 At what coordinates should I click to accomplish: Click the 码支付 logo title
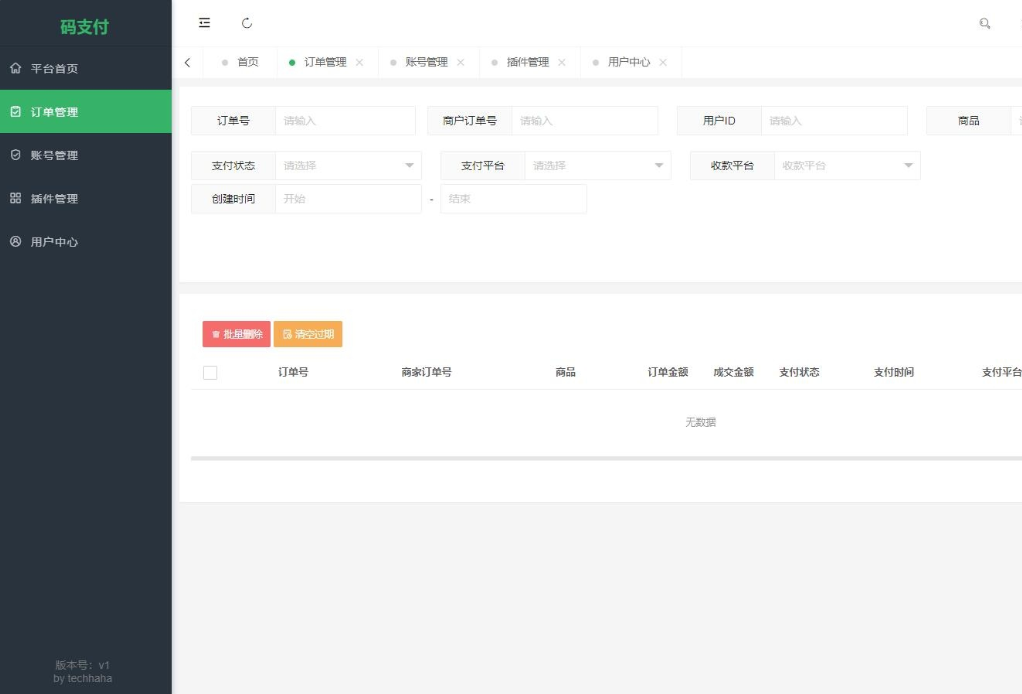[x=84, y=27]
